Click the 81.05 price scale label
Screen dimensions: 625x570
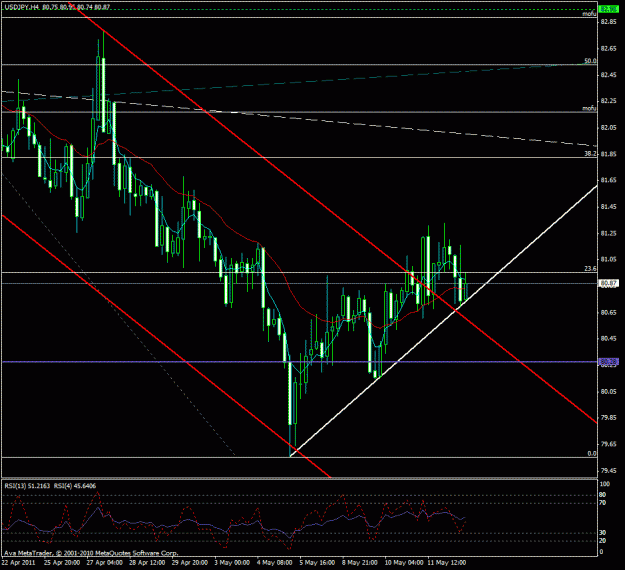608,259
